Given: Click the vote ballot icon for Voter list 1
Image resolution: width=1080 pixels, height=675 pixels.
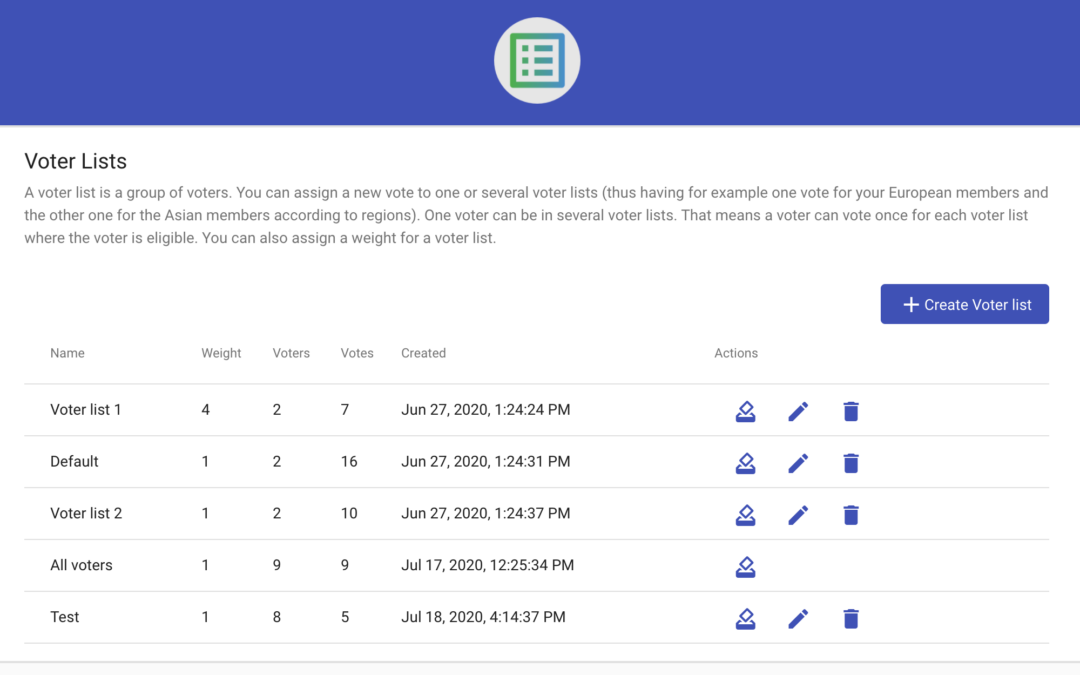Looking at the screenshot, I should point(745,411).
